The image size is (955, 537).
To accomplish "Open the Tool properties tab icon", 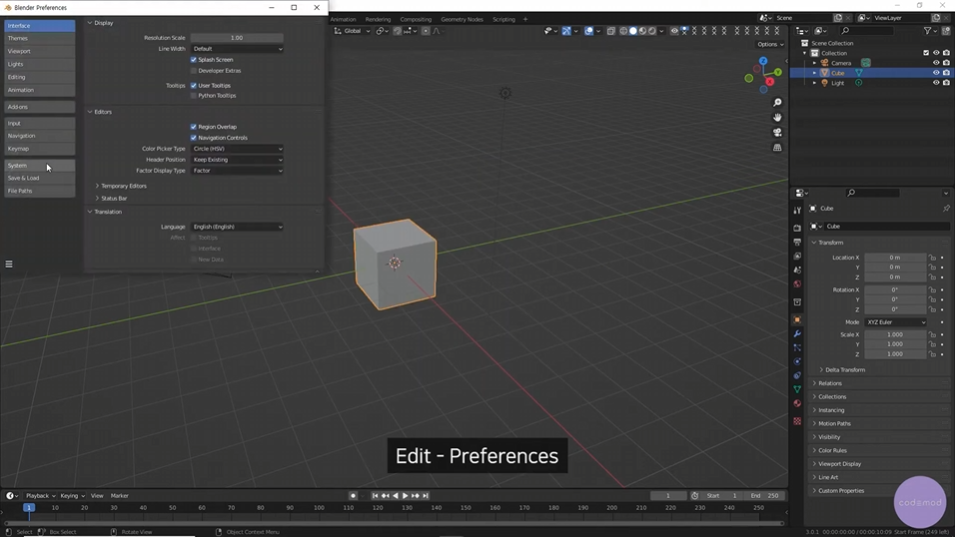I will tap(797, 211).
